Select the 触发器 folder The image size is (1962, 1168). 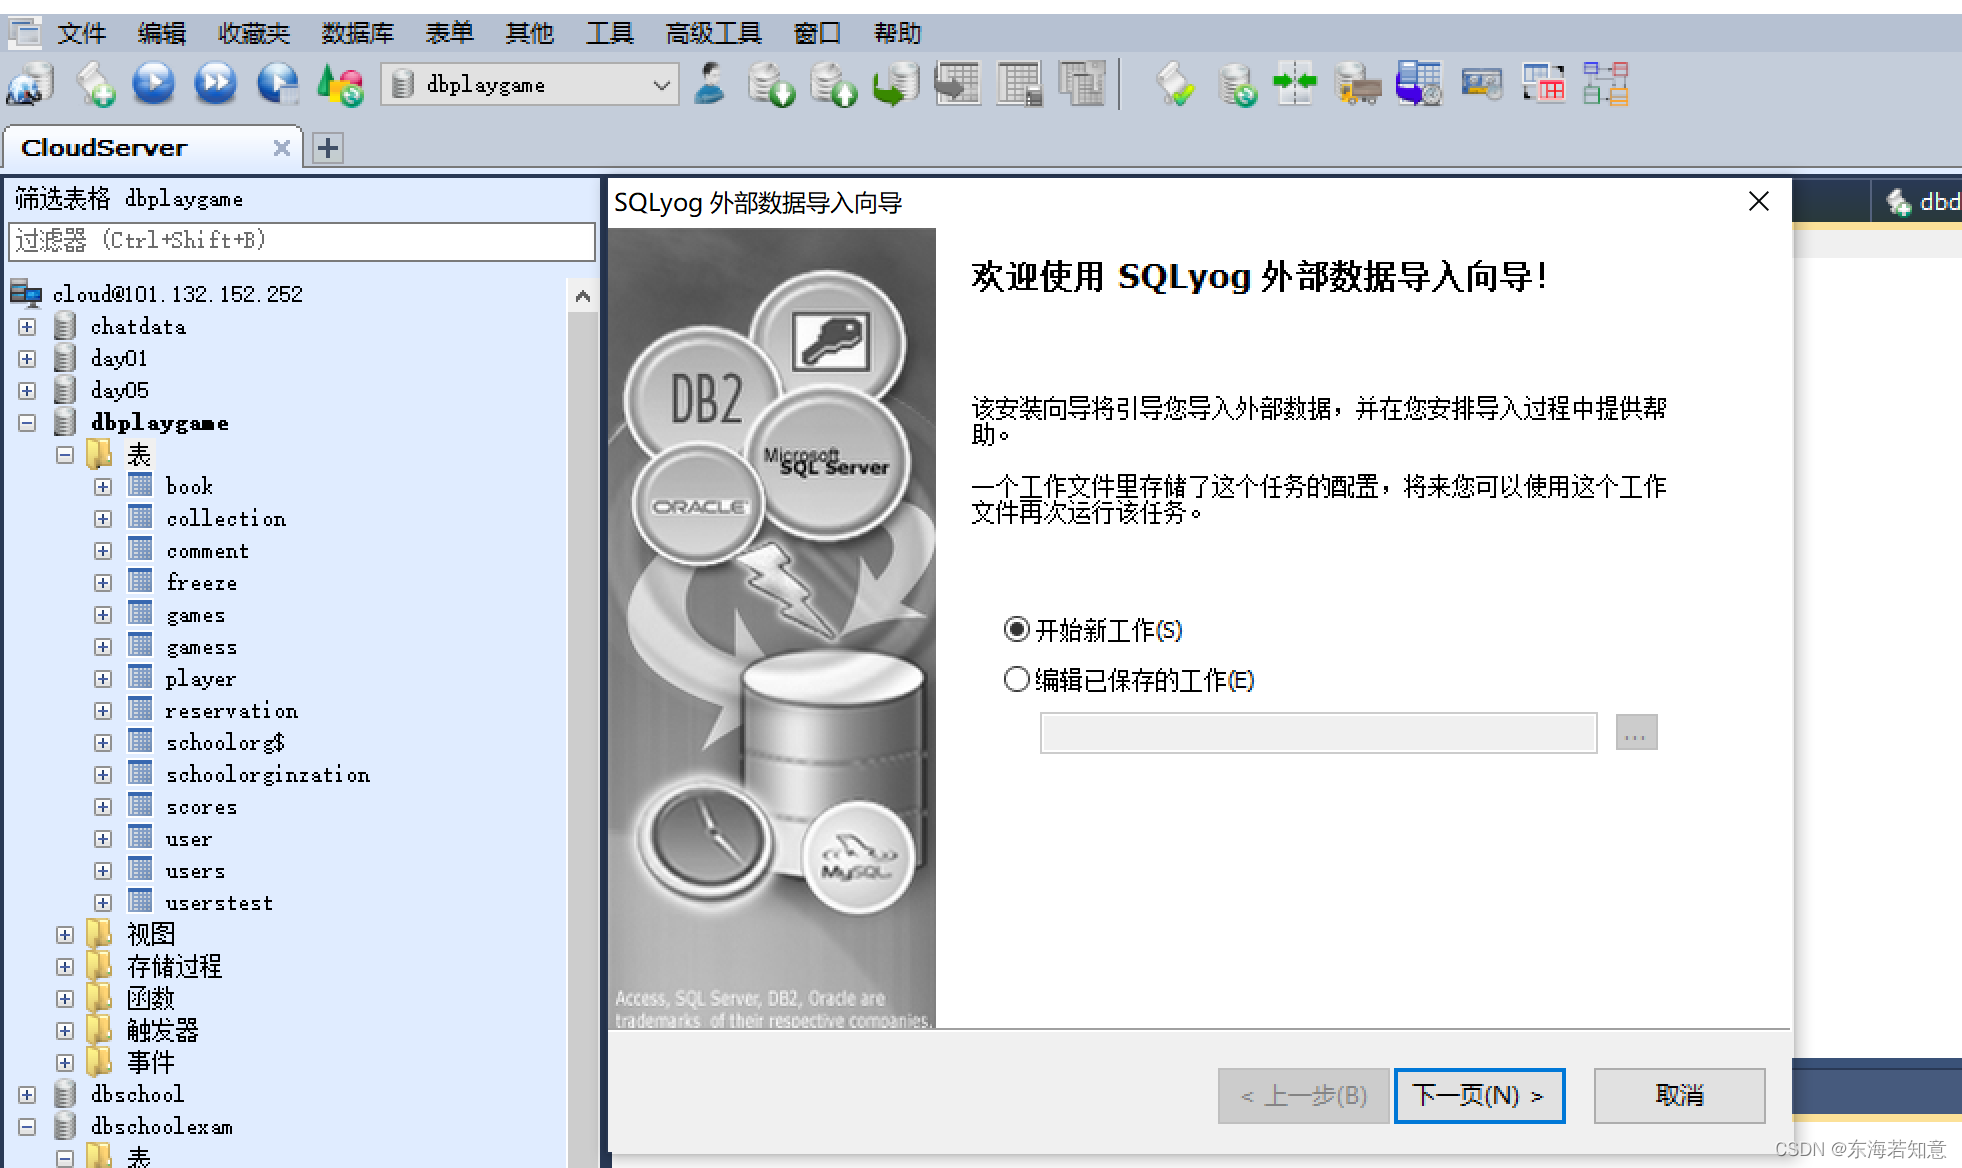pos(163,1031)
